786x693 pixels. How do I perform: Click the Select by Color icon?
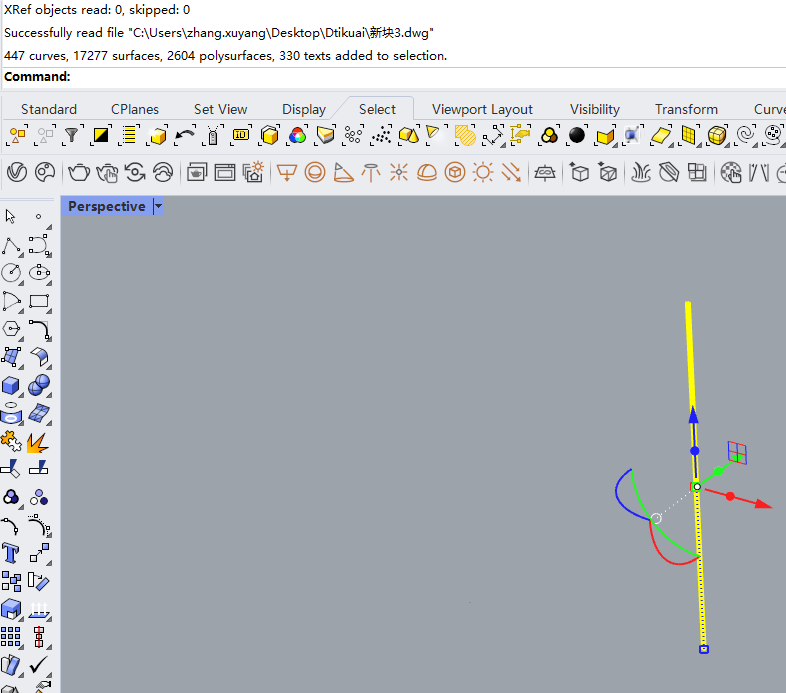point(297,135)
